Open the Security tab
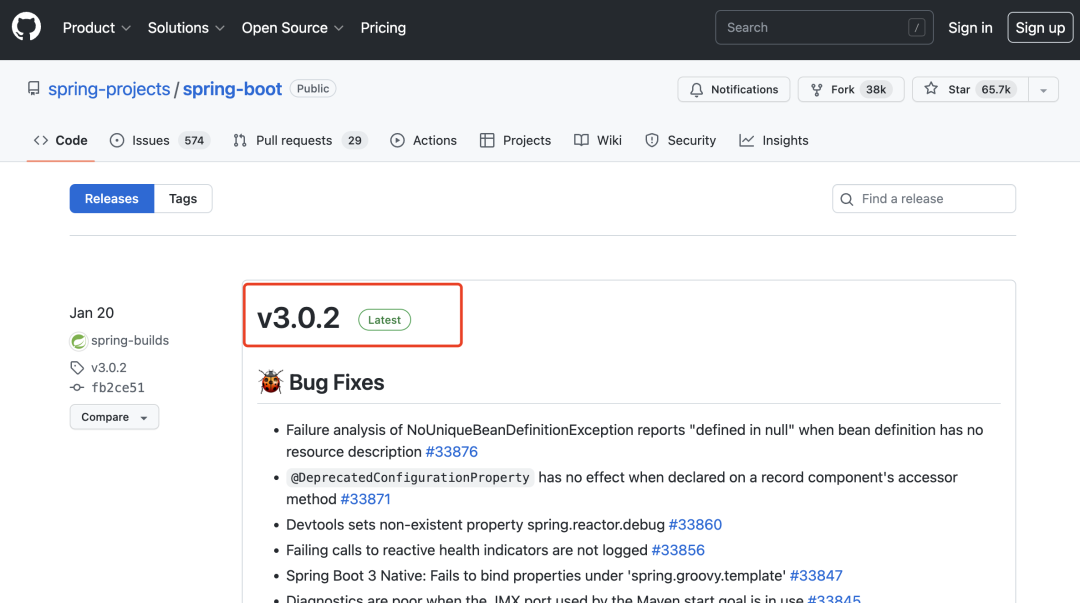This screenshot has width=1080, height=603. click(681, 141)
